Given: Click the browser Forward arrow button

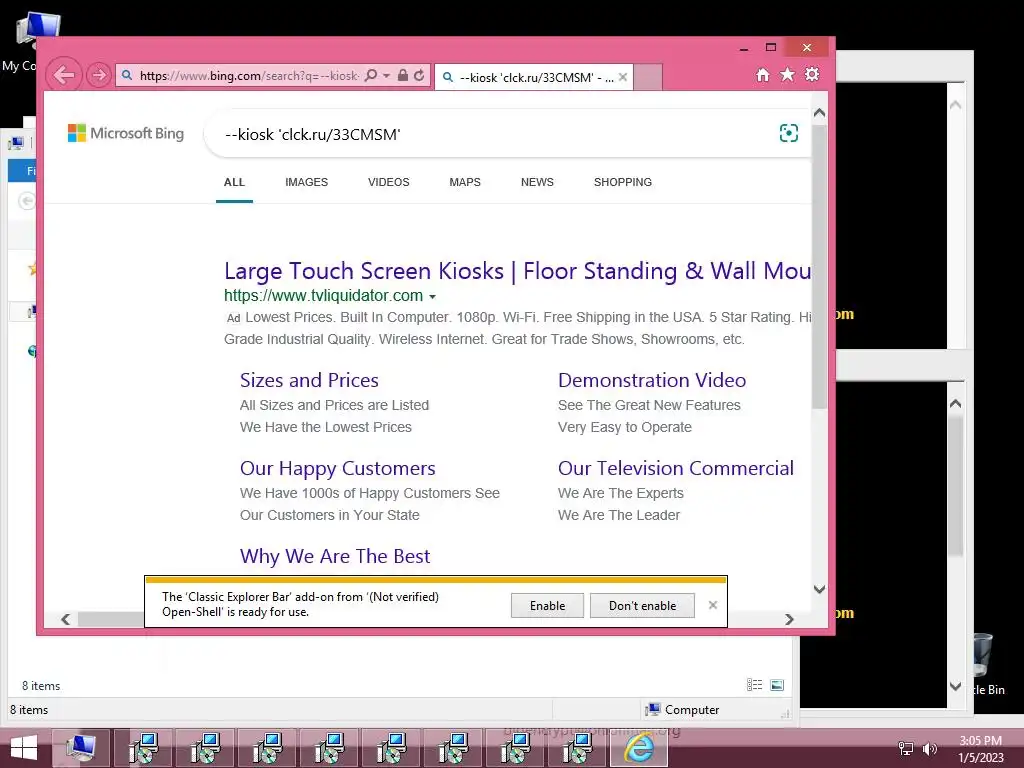Looking at the screenshot, I should click(x=98, y=75).
